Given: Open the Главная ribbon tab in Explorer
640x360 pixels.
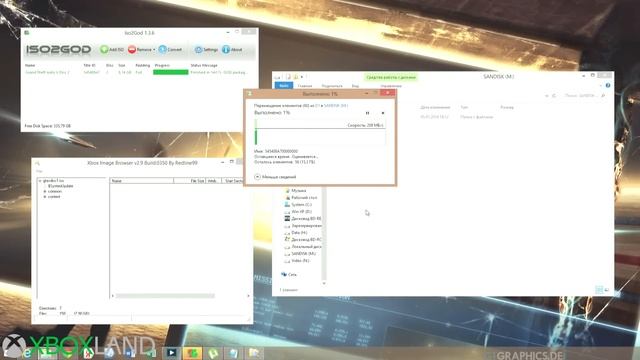Looking at the screenshot, I should 305,86.
